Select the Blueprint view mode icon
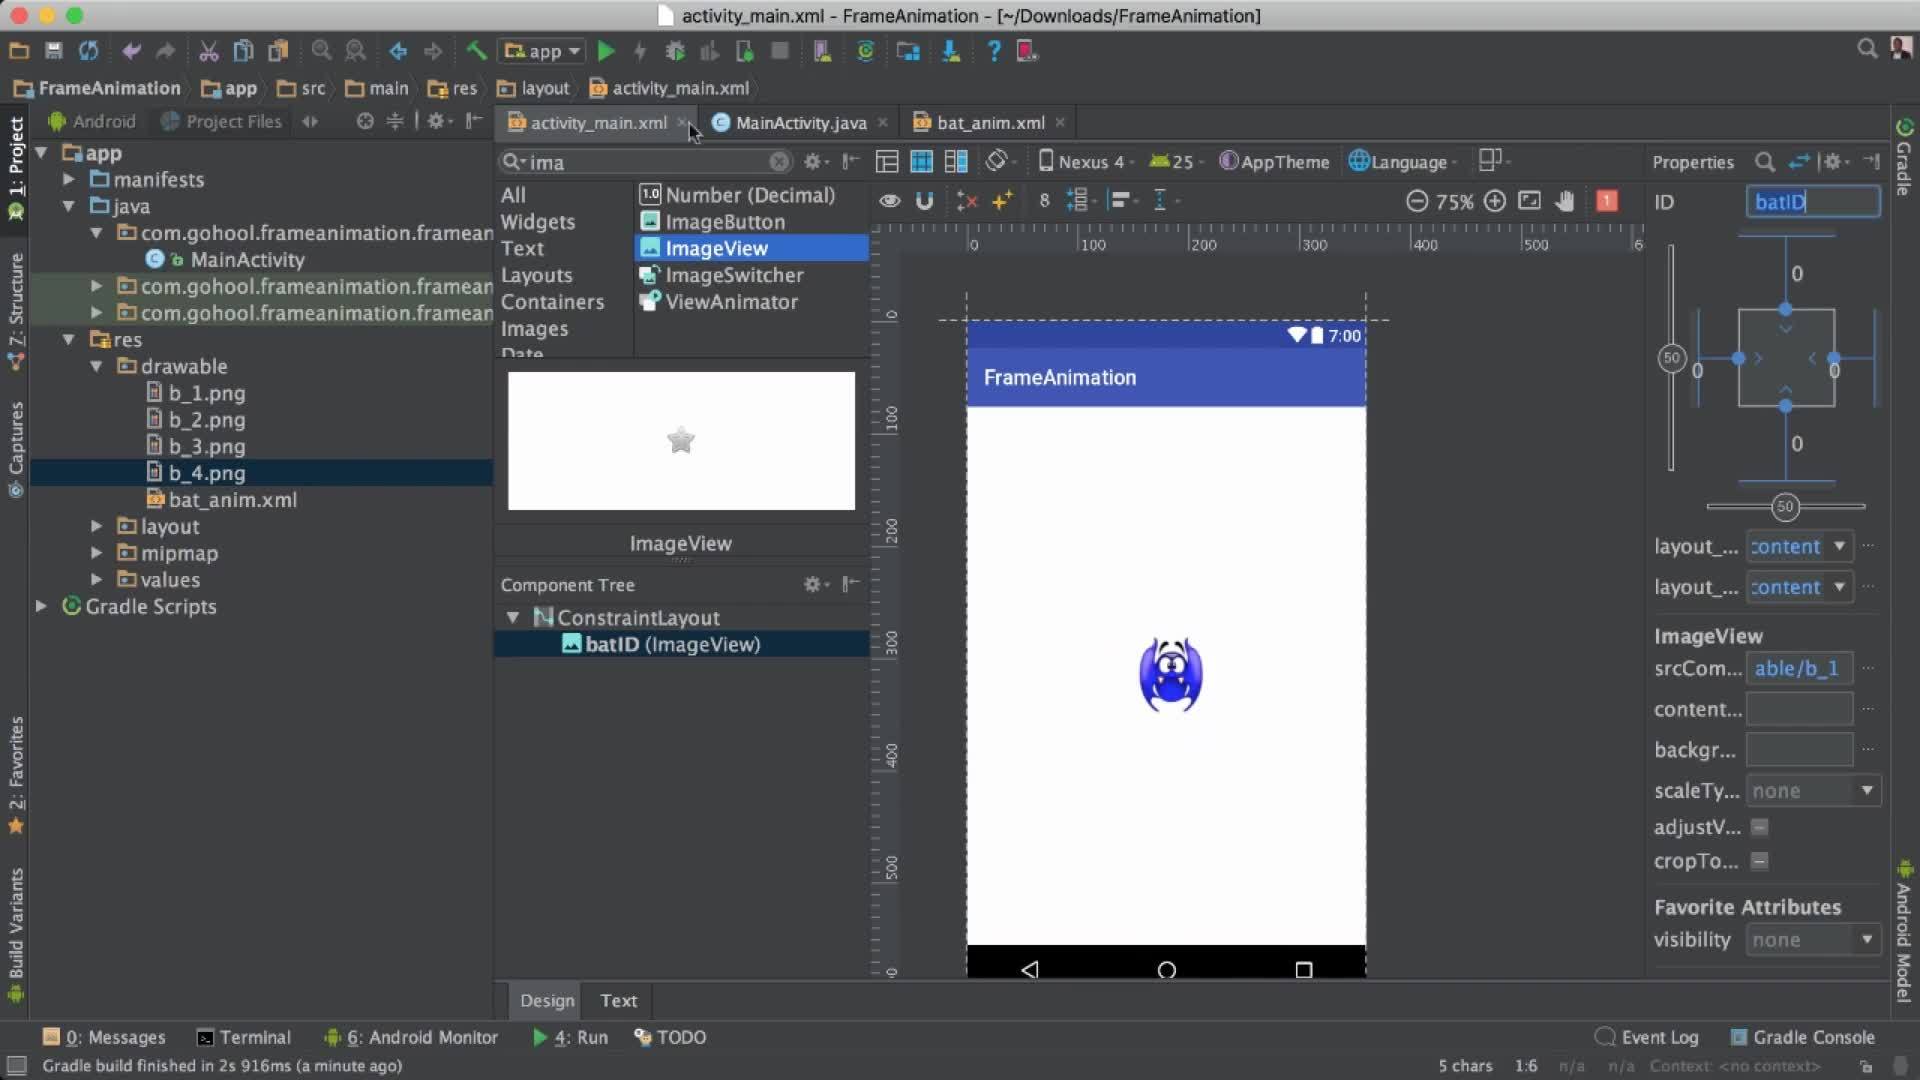 click(x=921, y=162)
